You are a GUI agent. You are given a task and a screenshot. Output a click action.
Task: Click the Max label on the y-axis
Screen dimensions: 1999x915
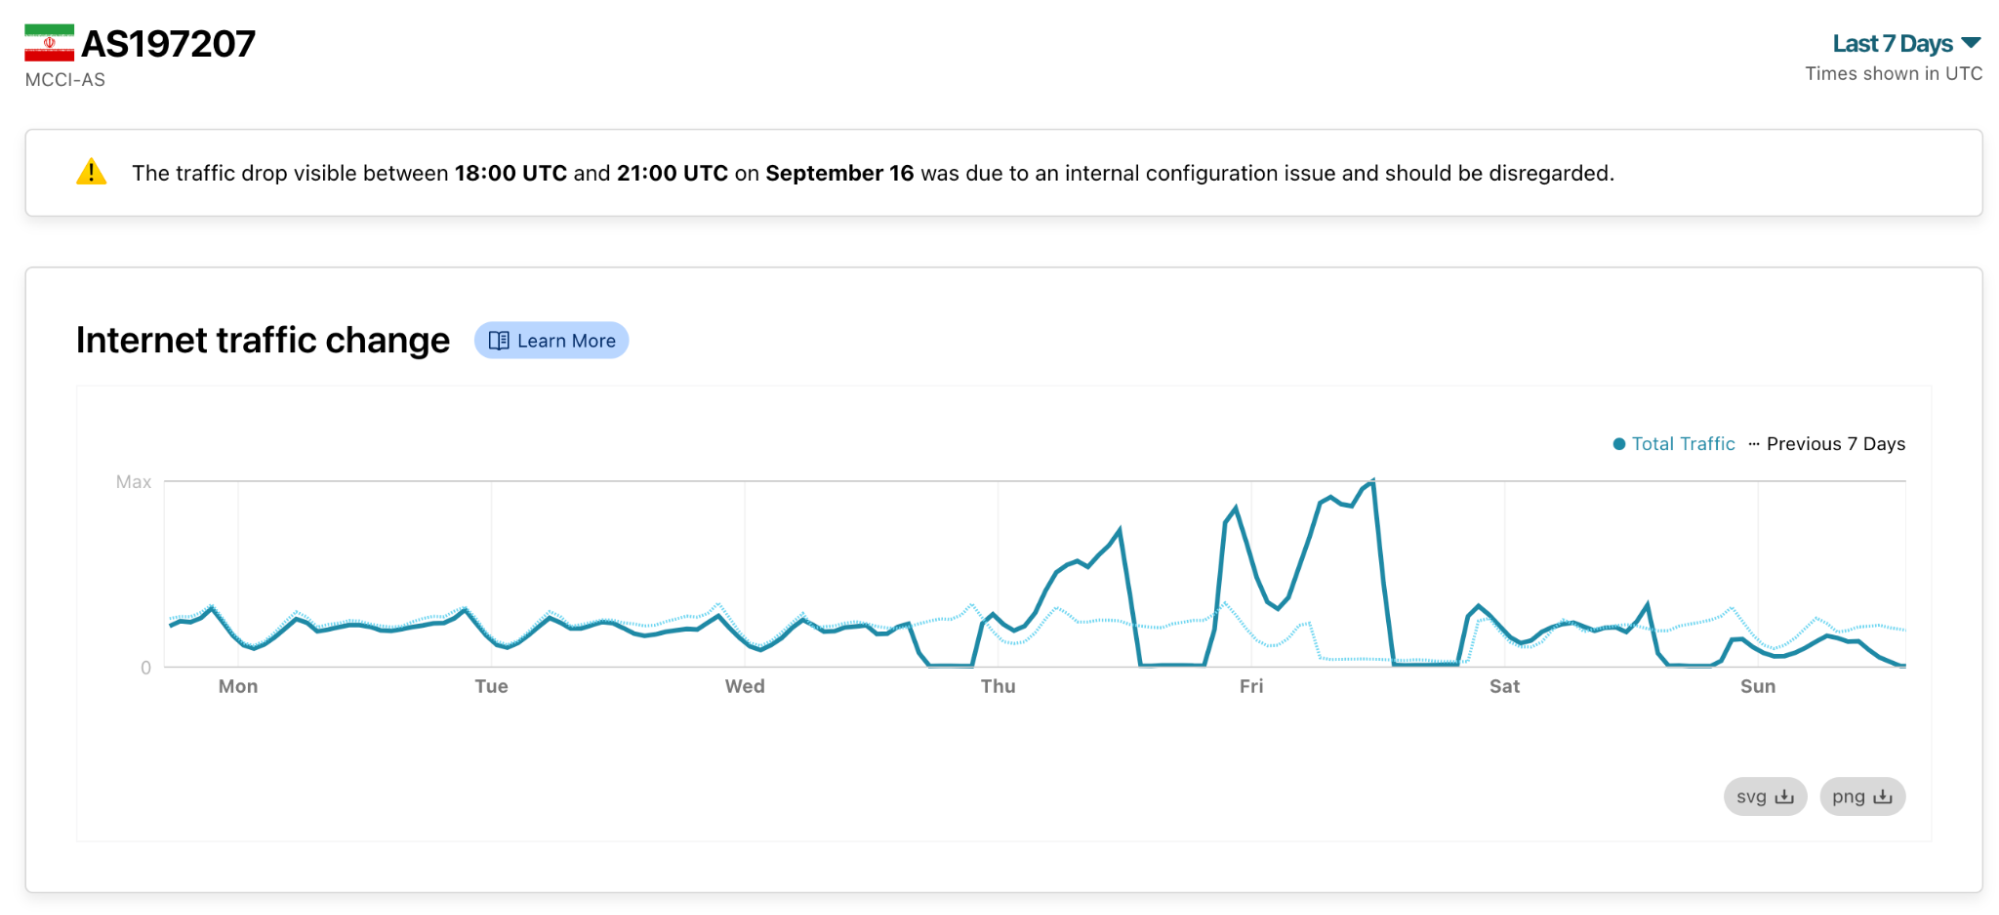(133, 482)
